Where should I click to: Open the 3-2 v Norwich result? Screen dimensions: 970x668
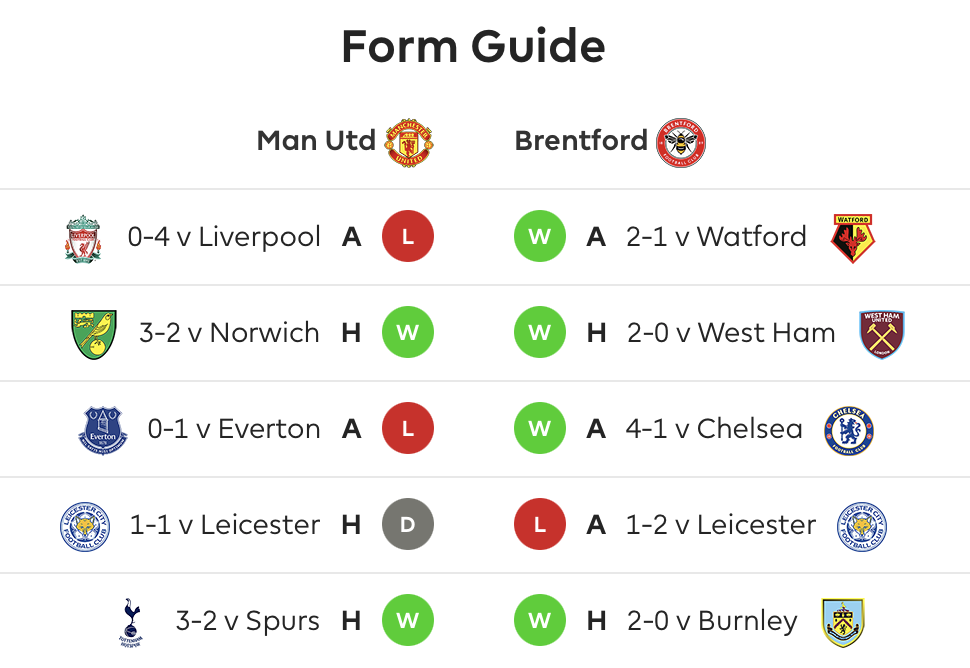pos(229,333)
